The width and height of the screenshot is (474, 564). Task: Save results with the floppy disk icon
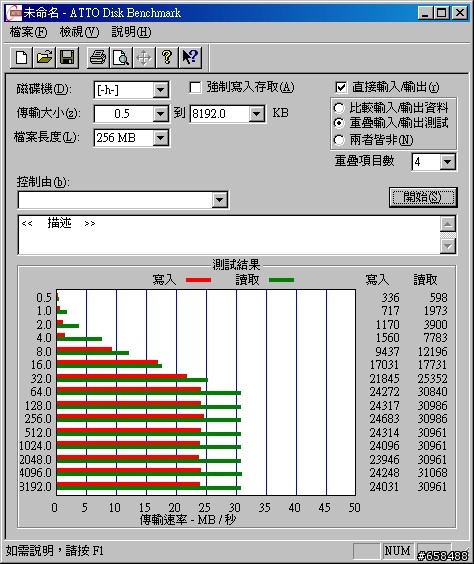click(x=67, y=57)
